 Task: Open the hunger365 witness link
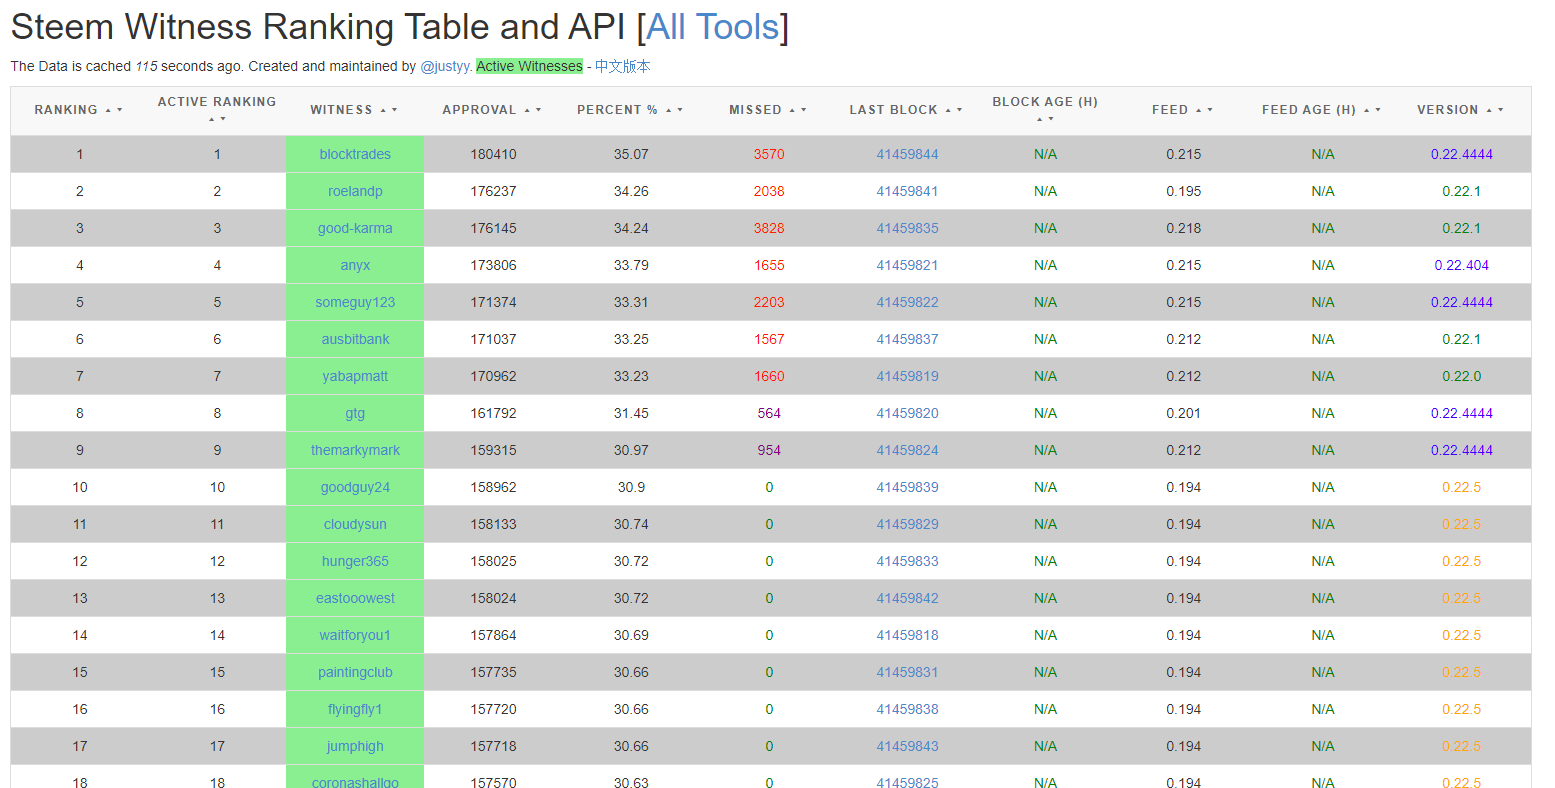[x=355, y=561]
